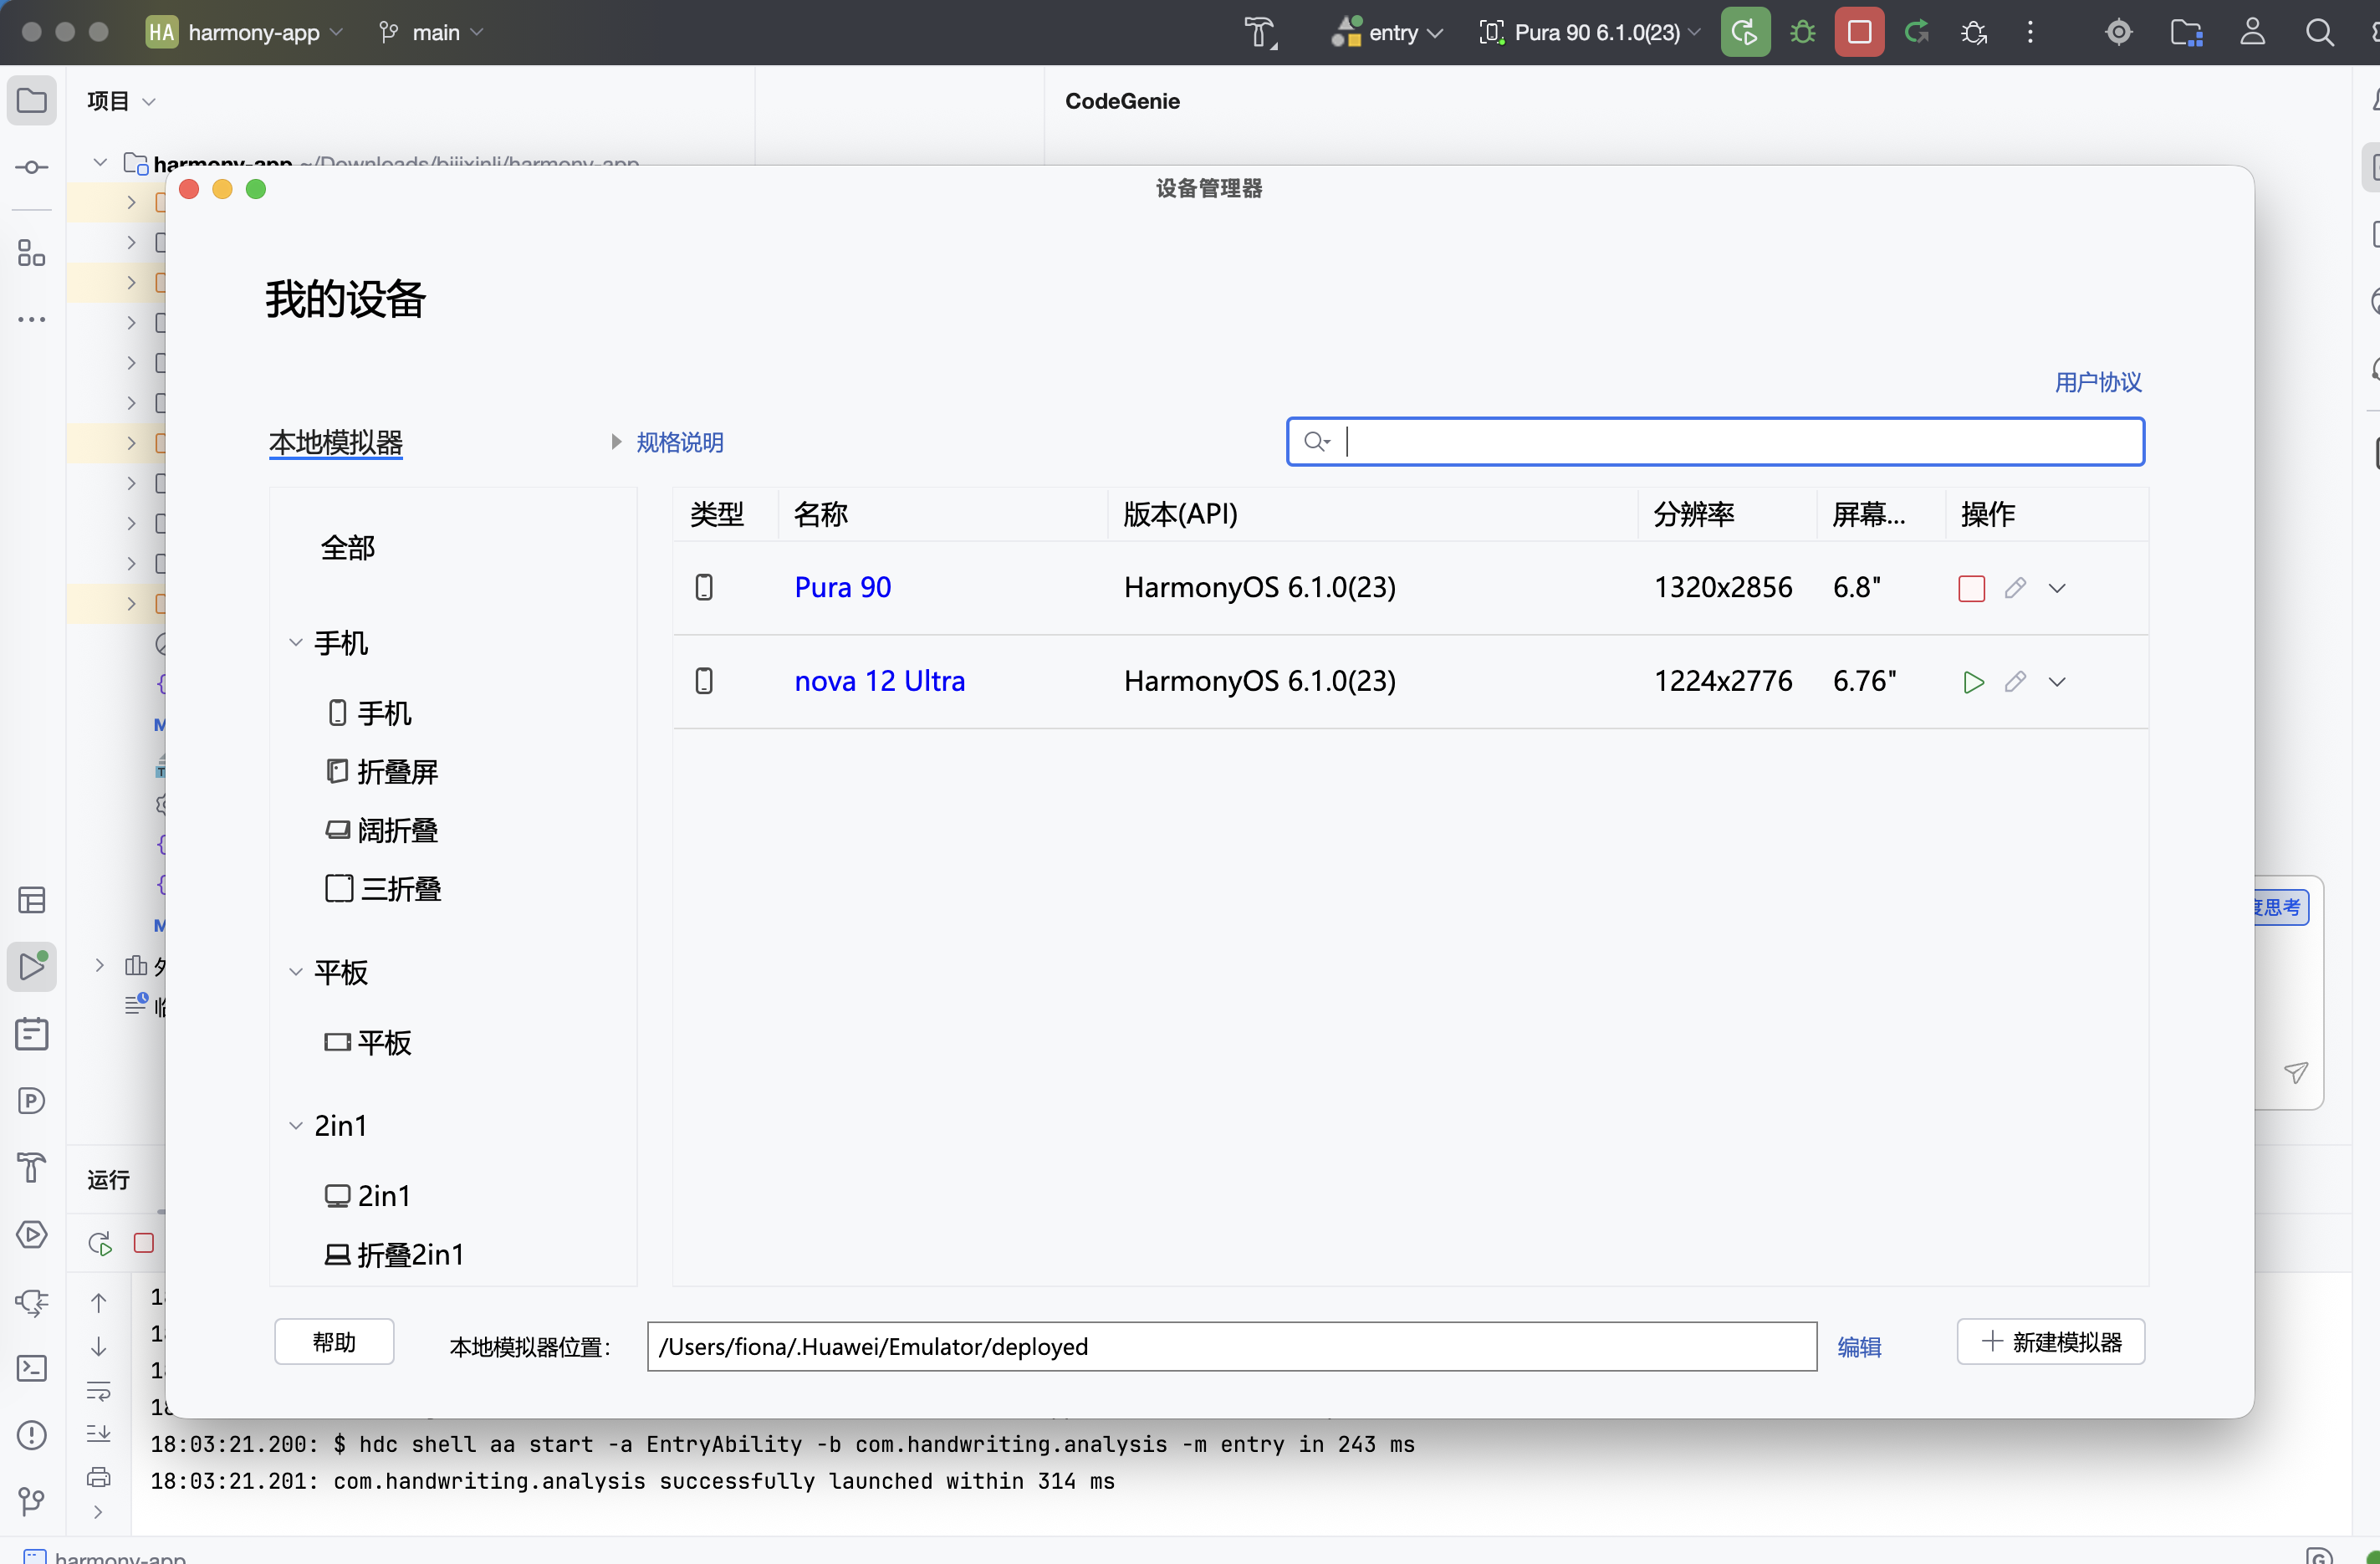
Task: Toggle soft-wrap in the Run console
Action: click(99, 1391)
